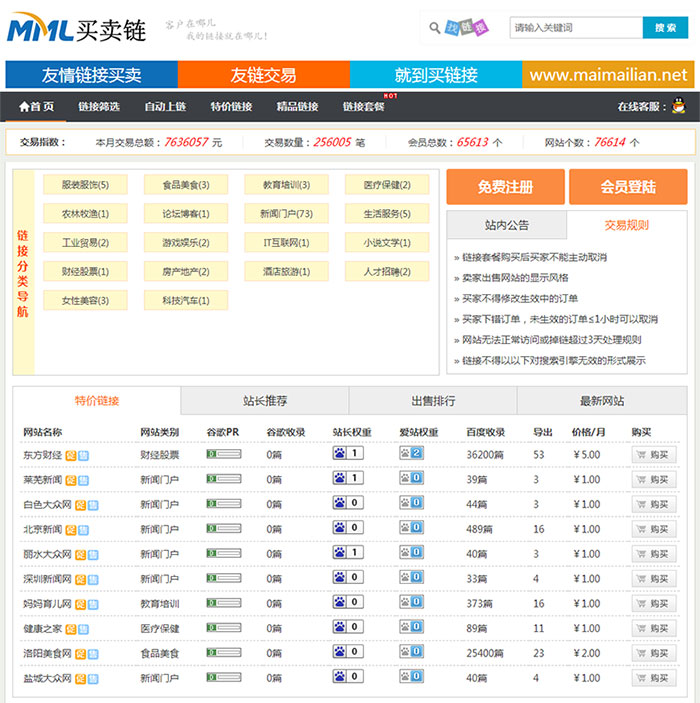Click the 会员登陆 login button

pyautogui.click(x=628, y=187)
